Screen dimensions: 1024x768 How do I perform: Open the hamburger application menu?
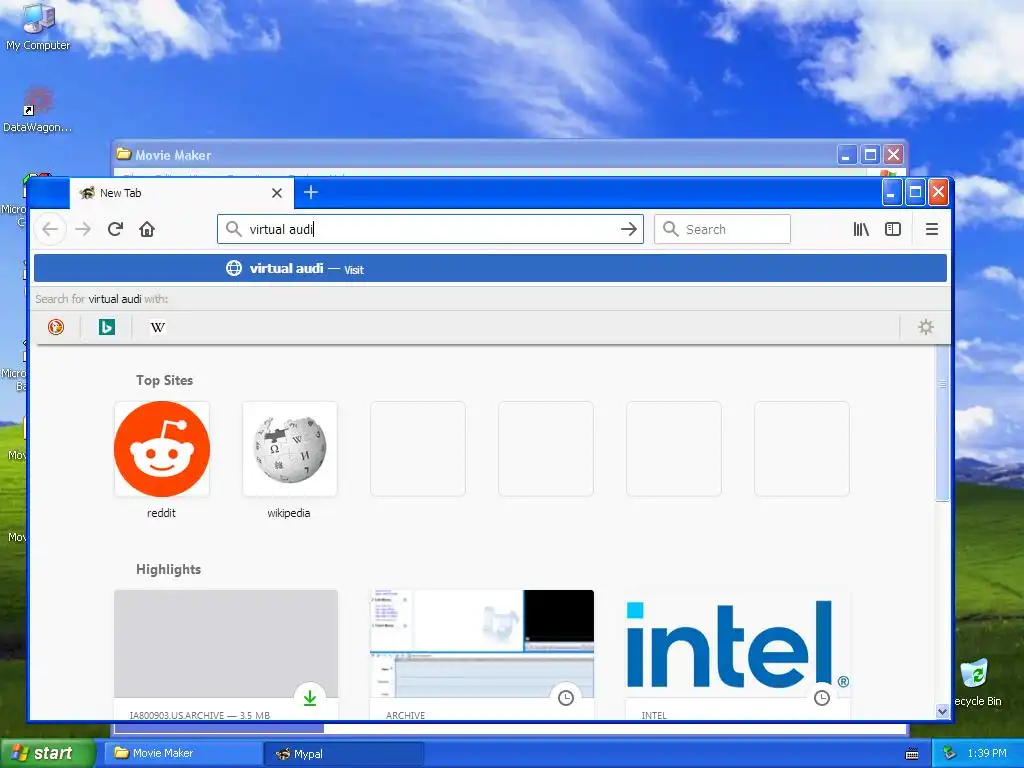(x=932, y=229)
